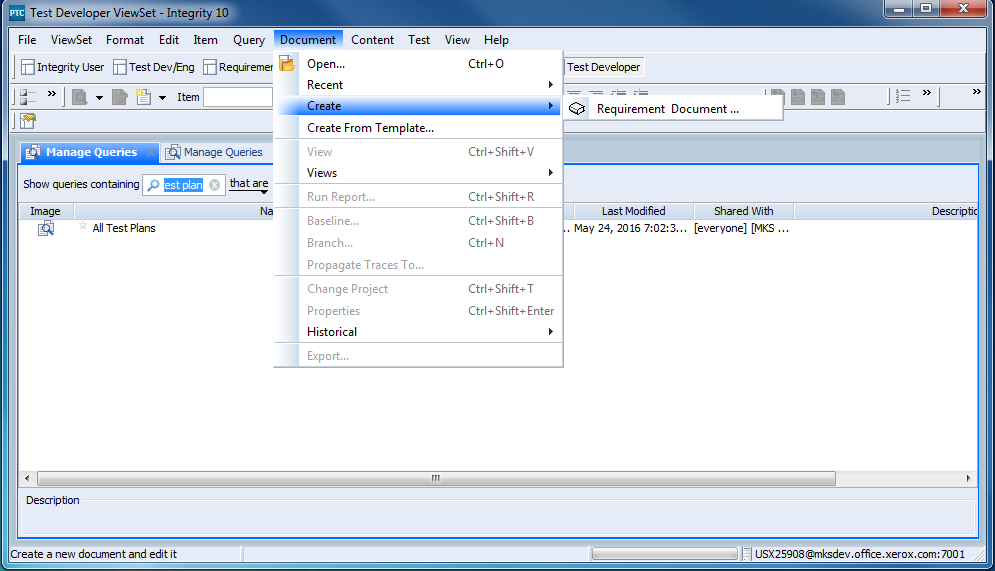Open the Edit menu
Screen dimensions: 995x571
(x=169, y=40)
